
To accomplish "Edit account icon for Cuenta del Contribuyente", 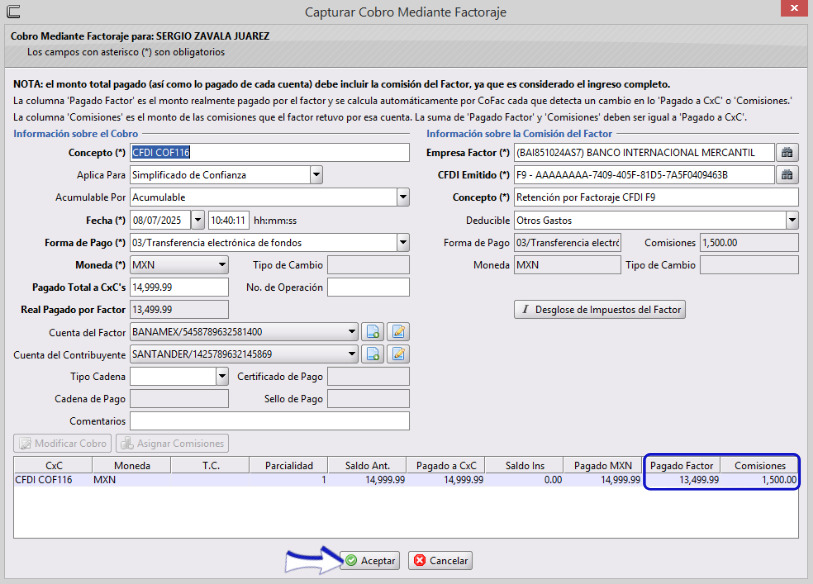I will tap(398, 354).
